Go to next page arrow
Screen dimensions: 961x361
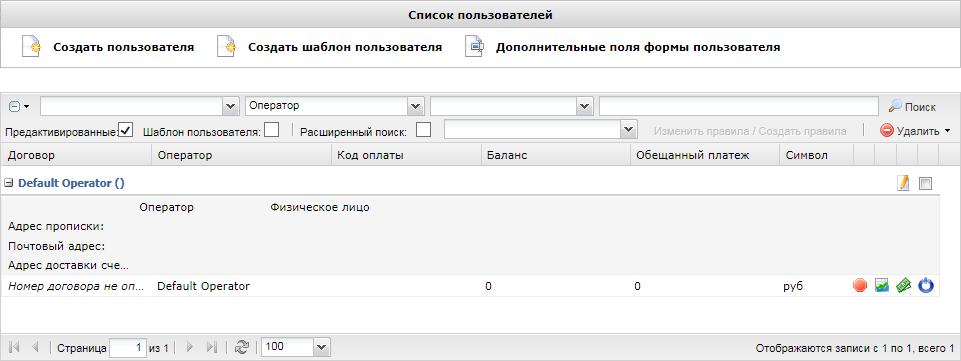pyautogui.click(x=189, y=347)
